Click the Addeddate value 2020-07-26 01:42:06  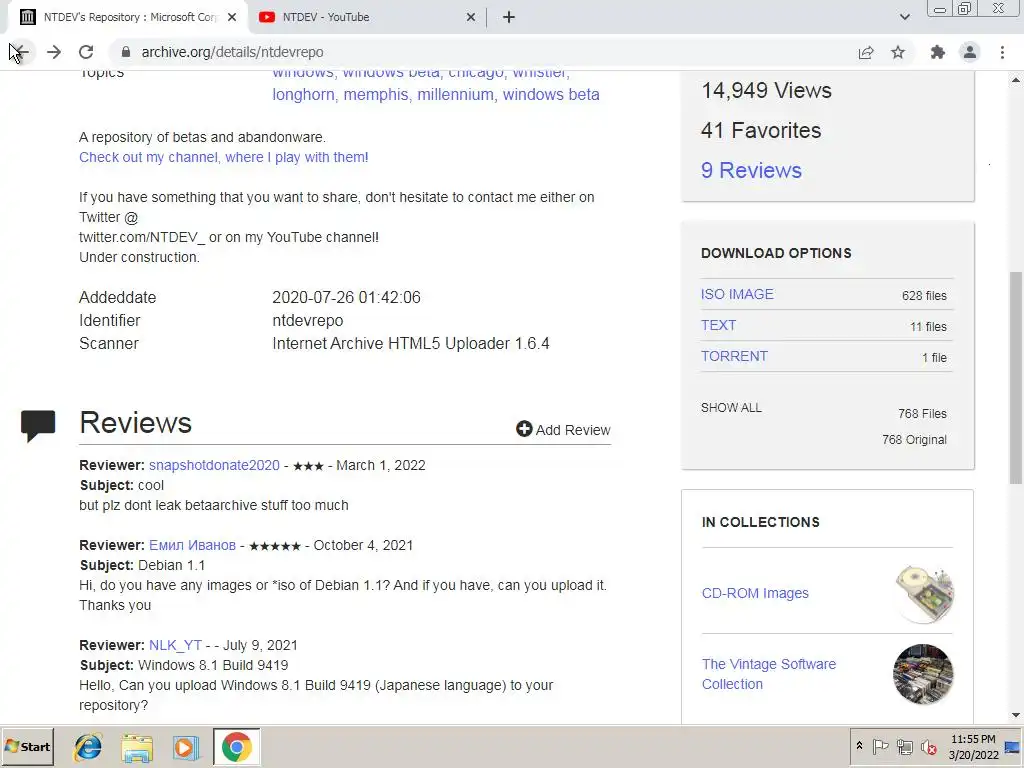[346, 298]
